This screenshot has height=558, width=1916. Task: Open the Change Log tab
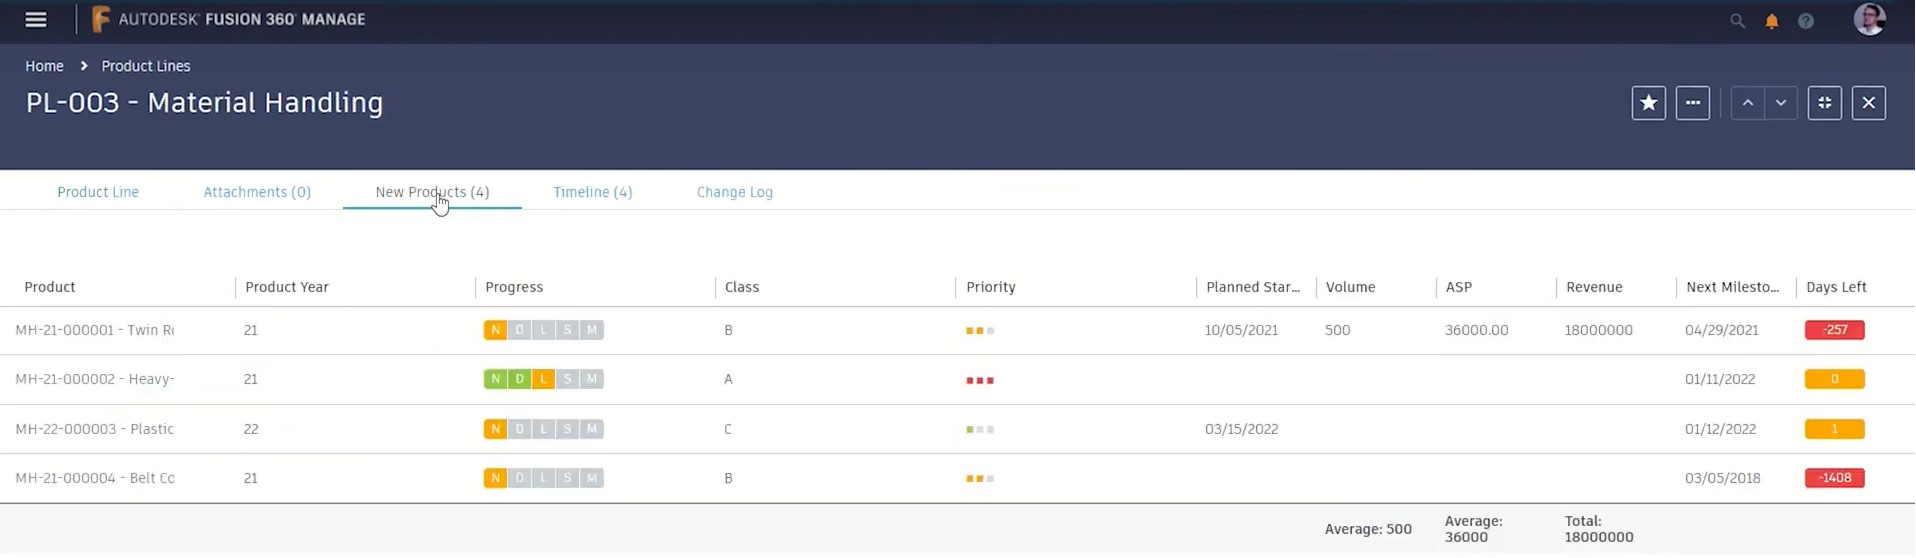734,192
